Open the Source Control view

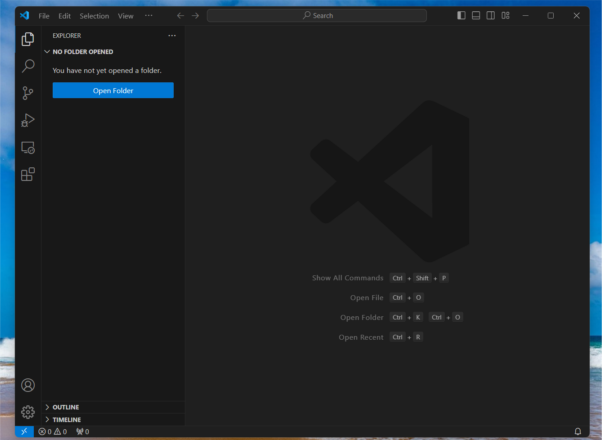click(x=28, y=93)
